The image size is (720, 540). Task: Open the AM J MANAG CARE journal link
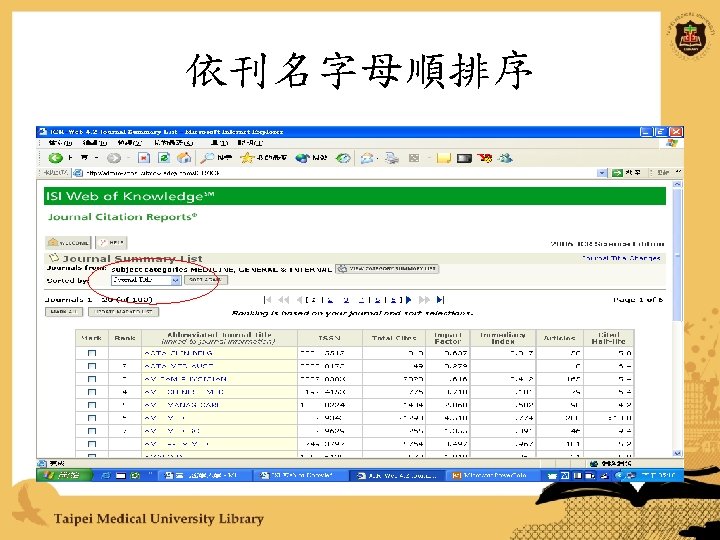point(182,405)
